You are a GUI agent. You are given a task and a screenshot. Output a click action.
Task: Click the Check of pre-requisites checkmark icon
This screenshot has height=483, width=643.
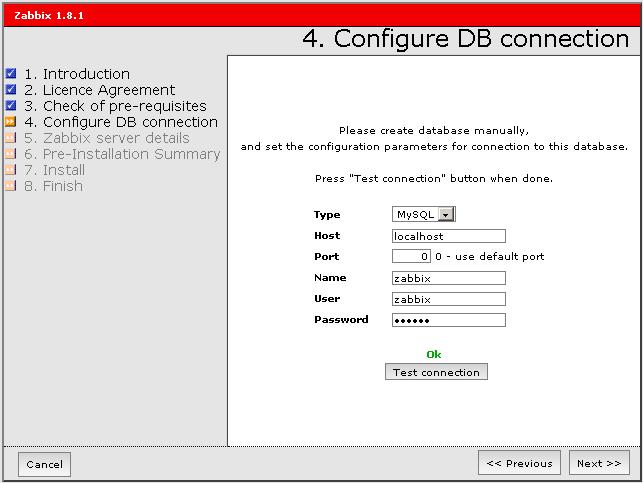[x=10, y=106]
